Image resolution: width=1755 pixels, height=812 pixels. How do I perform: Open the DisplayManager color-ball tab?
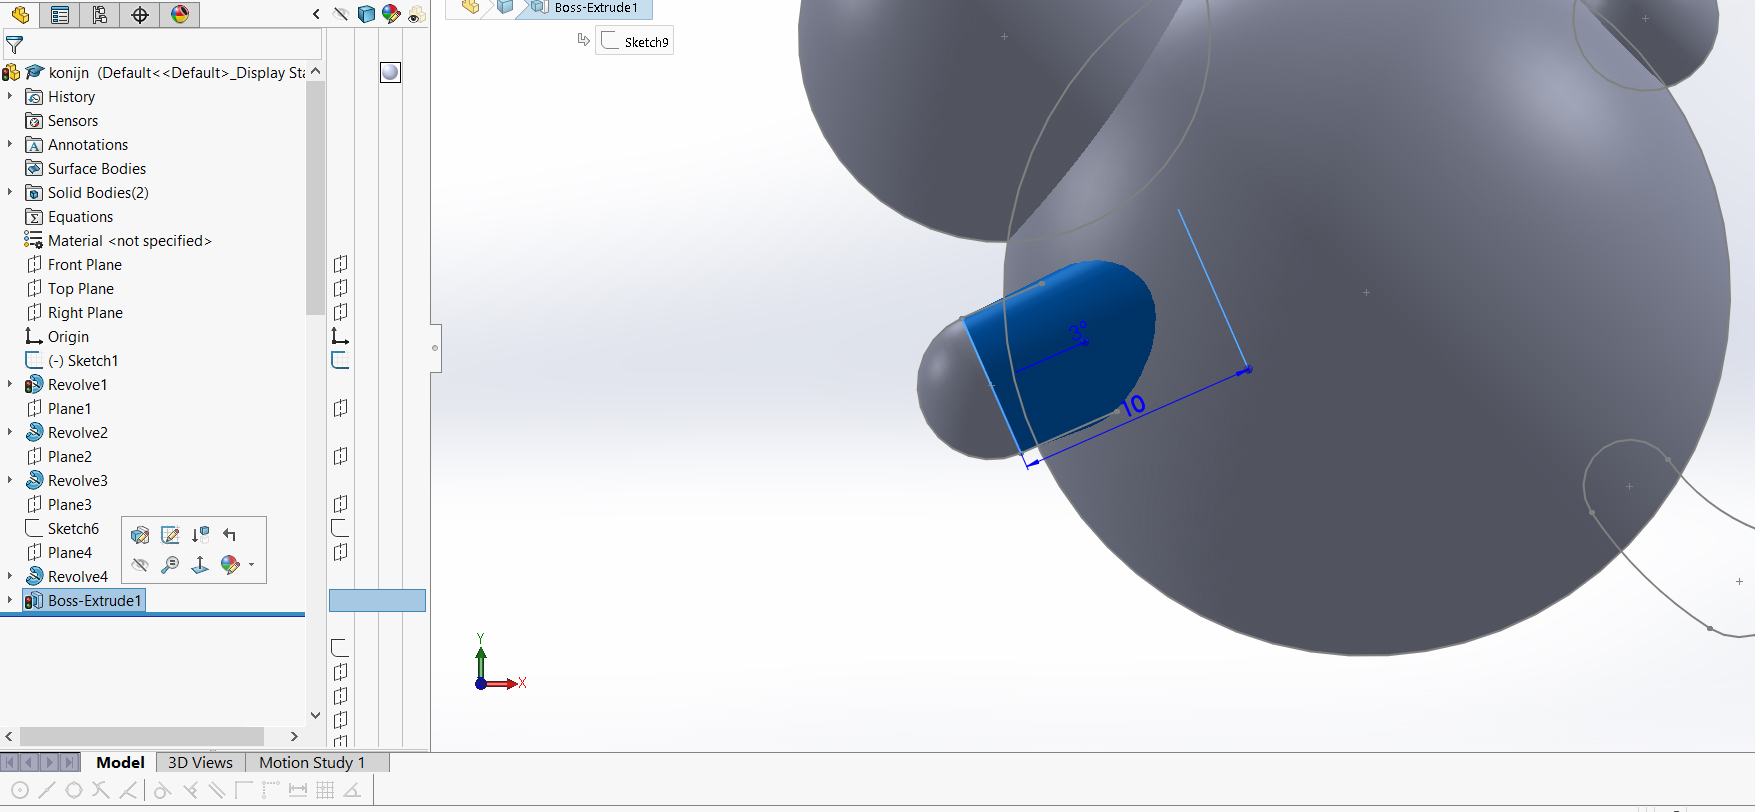coord(180,15)
